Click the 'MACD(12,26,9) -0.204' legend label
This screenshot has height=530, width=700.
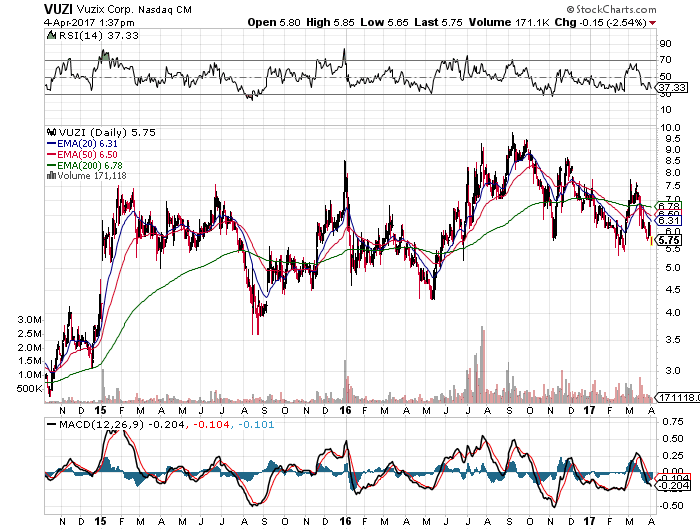(x=121, y=424)
